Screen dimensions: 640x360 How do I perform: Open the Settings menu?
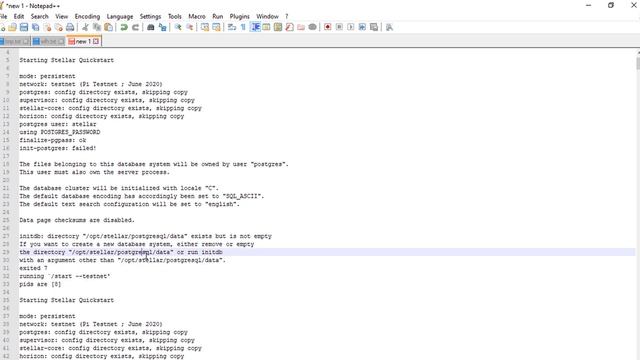(x=150, y=16)
